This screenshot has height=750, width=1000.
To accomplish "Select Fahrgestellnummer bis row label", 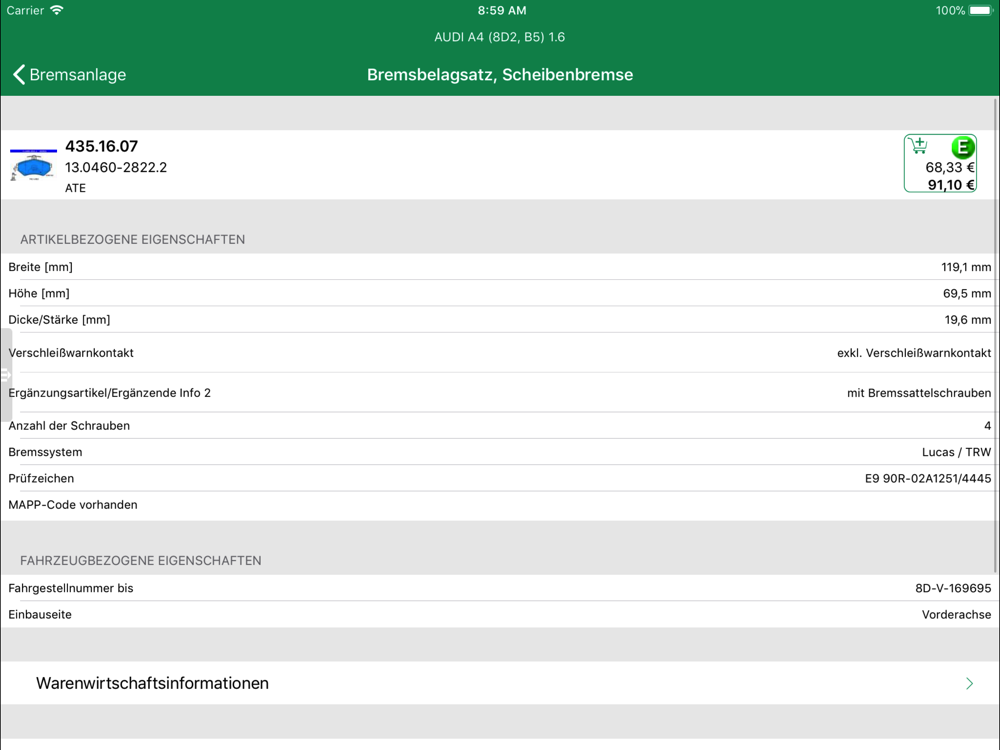I will (71, 588).
